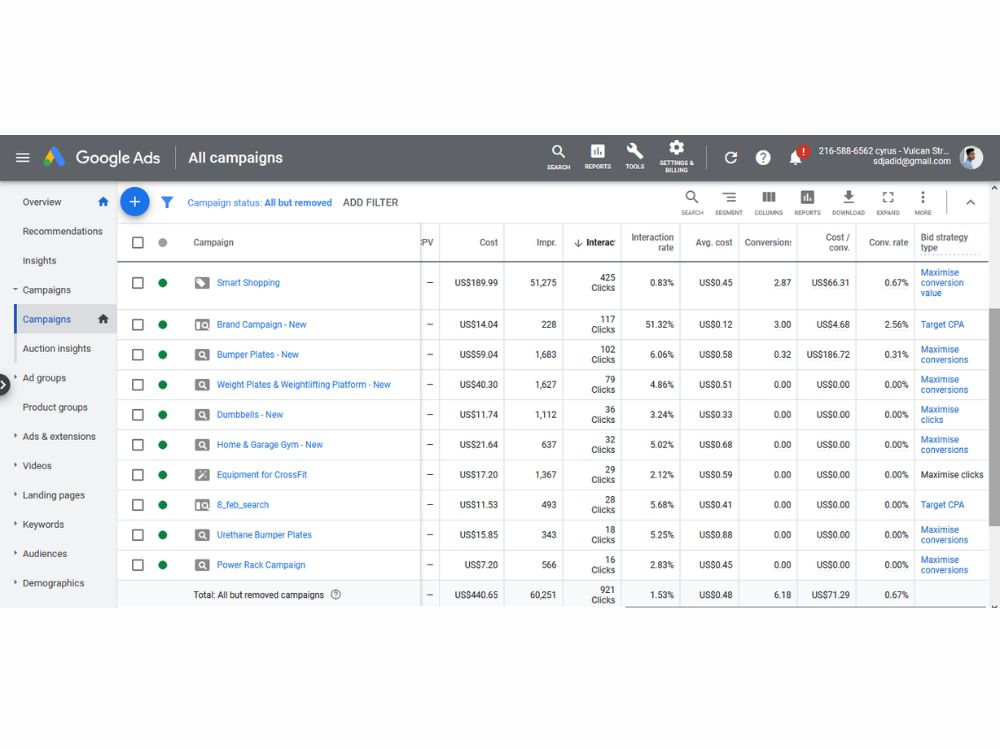Click the status column header dot

(x=163, y=242)
